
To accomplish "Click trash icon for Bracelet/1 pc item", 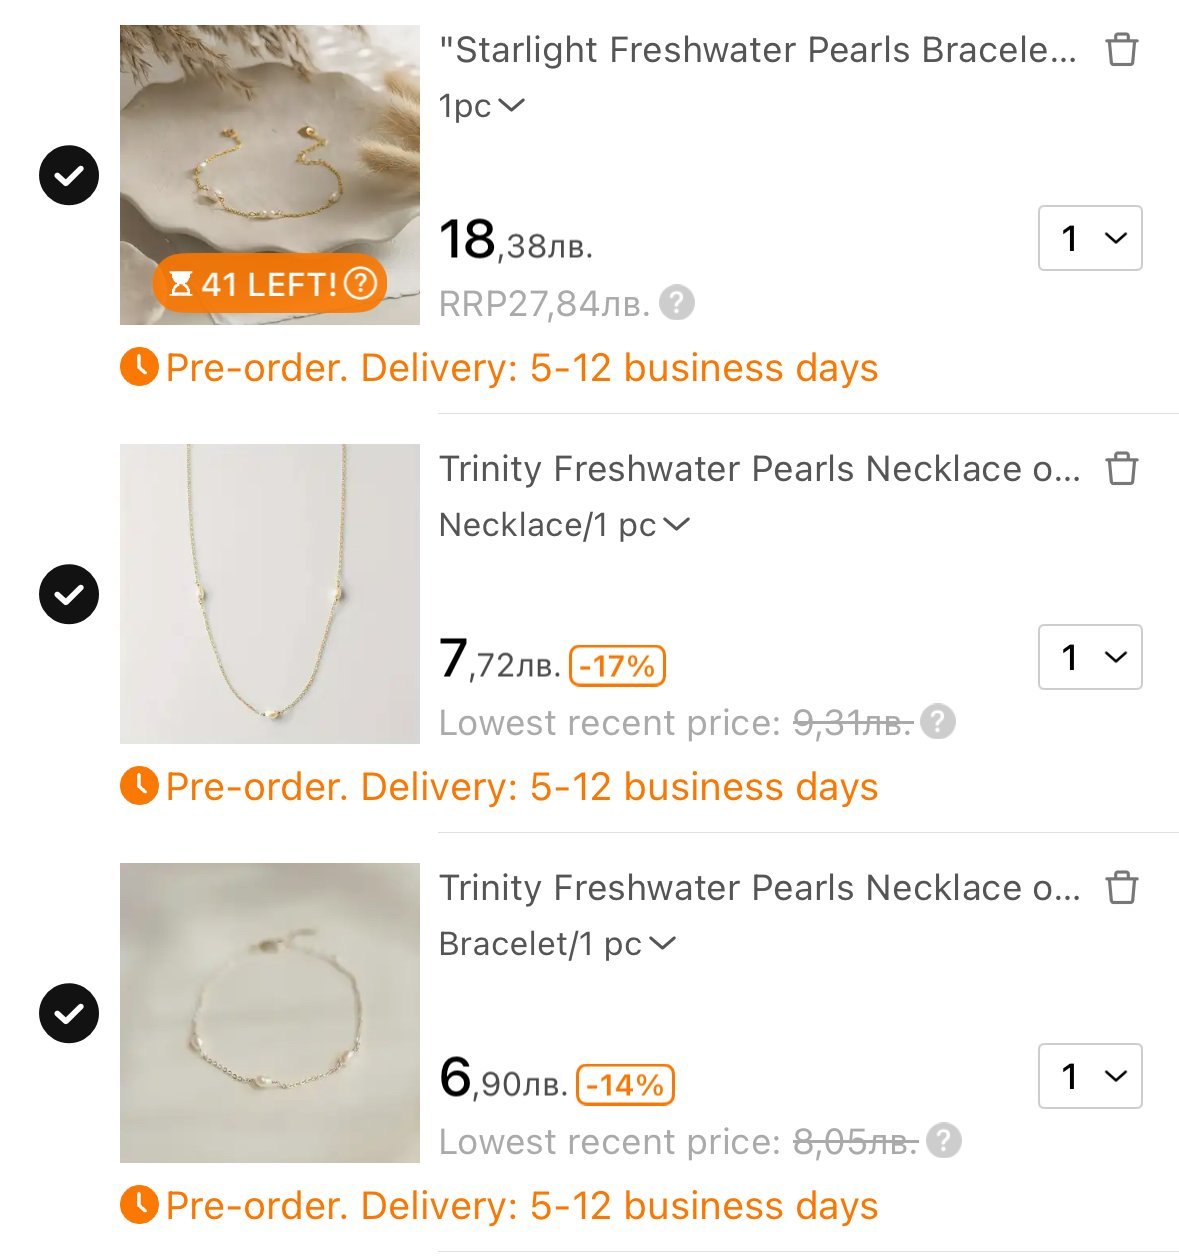I will click(x=1121, y=888).
